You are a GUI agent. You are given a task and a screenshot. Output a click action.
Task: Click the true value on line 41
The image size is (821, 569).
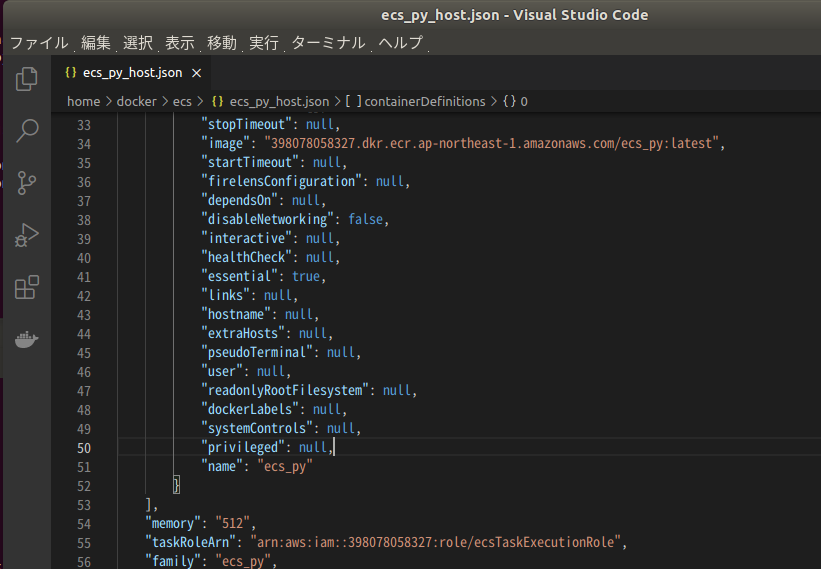(306, 276)
